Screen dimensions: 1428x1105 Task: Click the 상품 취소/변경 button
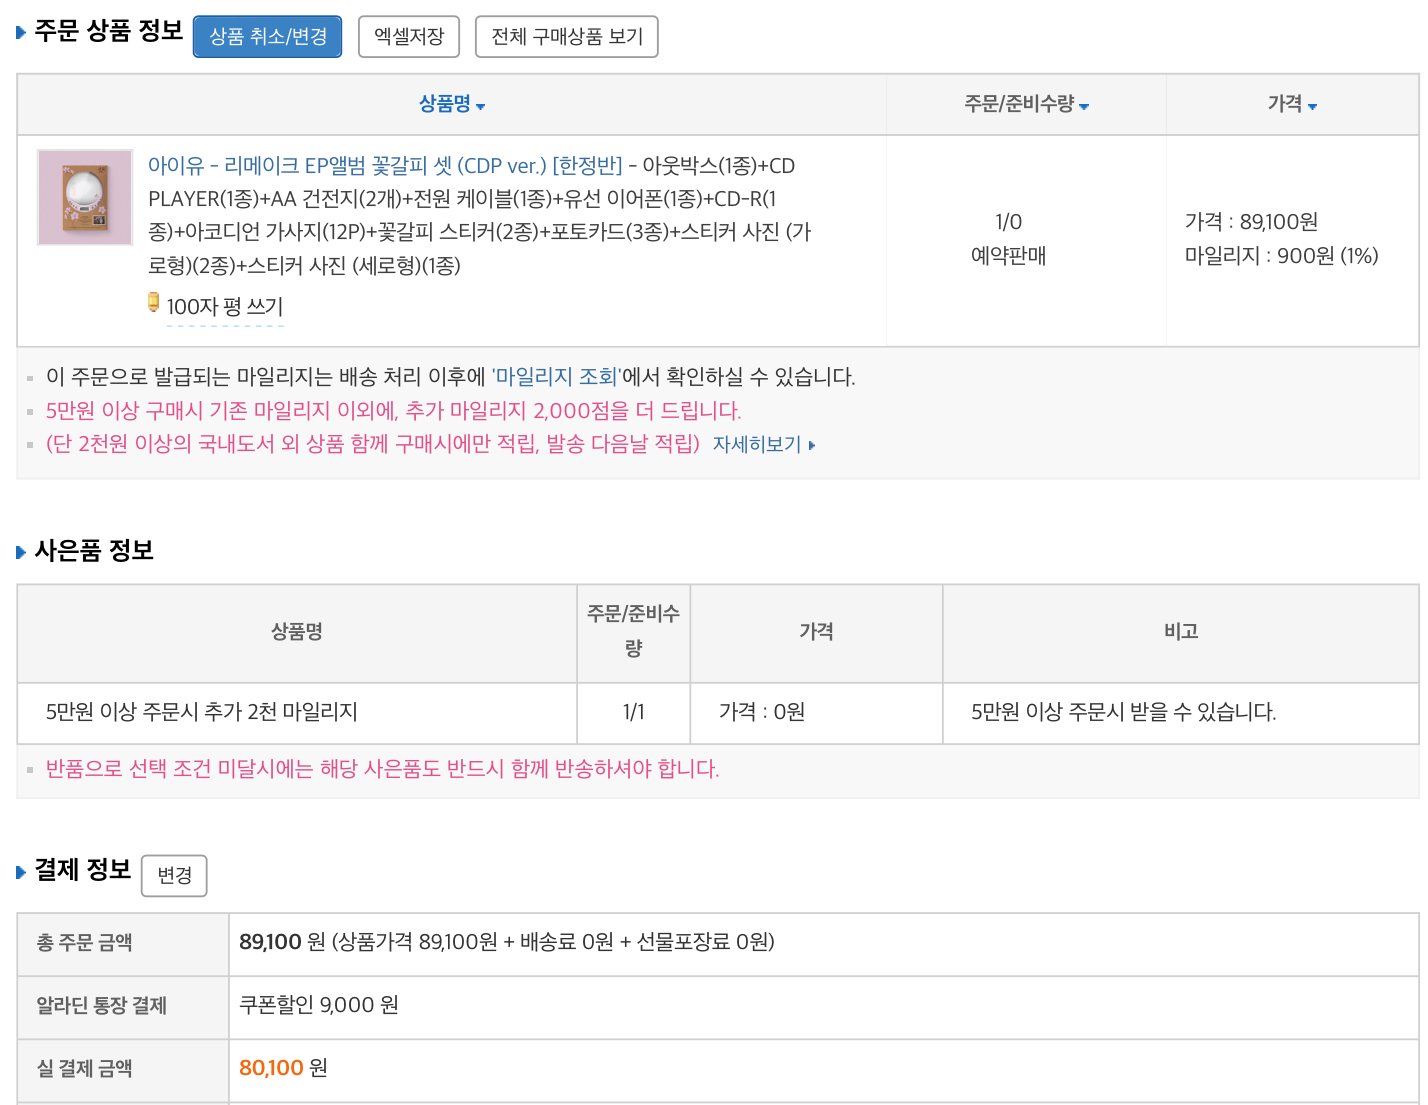point(267,37)
